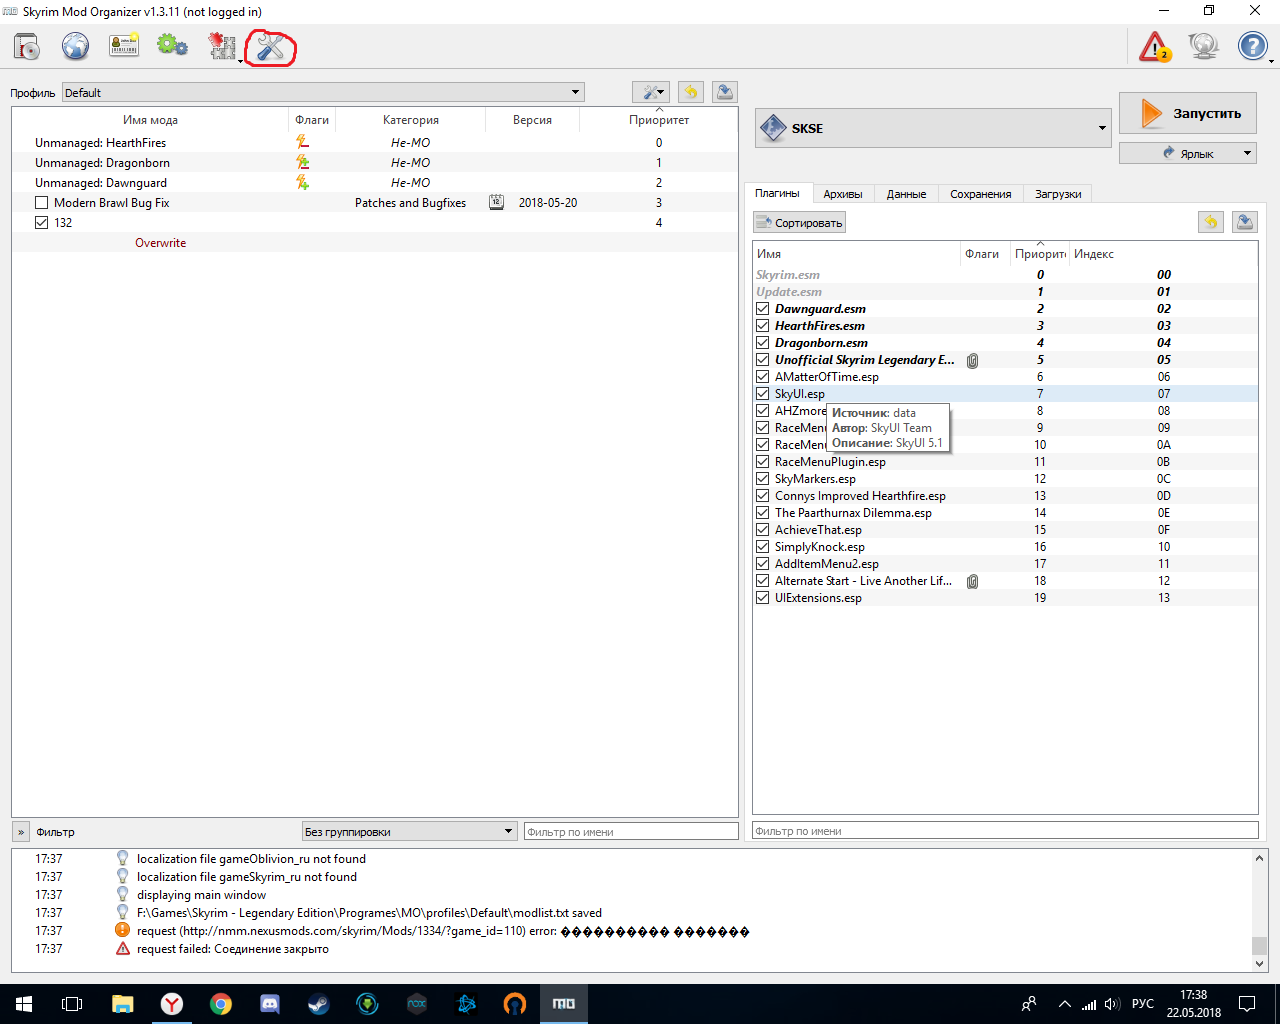Open the SKSE executable dropdown
The height and width of the screenshot is (1024, 1280).
(933, 128)
